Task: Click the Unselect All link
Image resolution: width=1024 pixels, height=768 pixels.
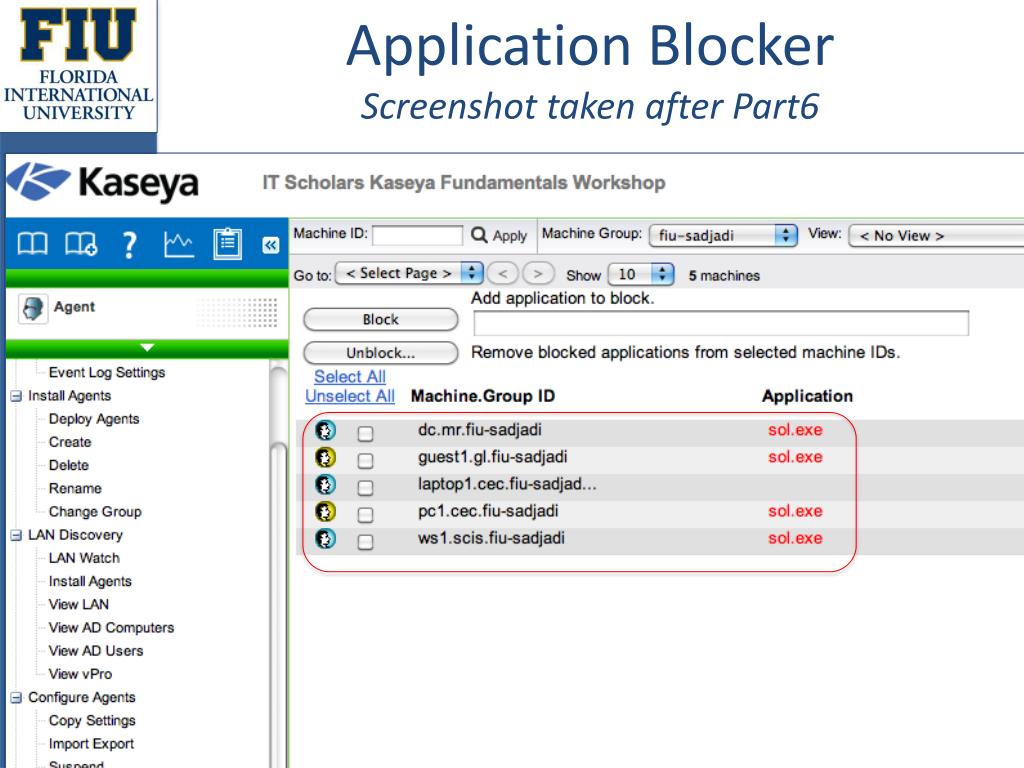Action: pos(350,396)
